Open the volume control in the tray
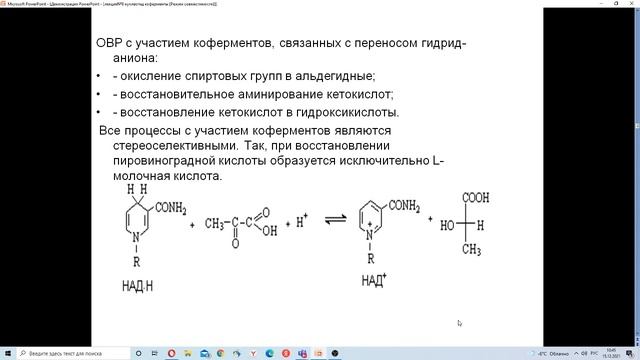This screenshot has width=640, height=360. click(584, 353)
